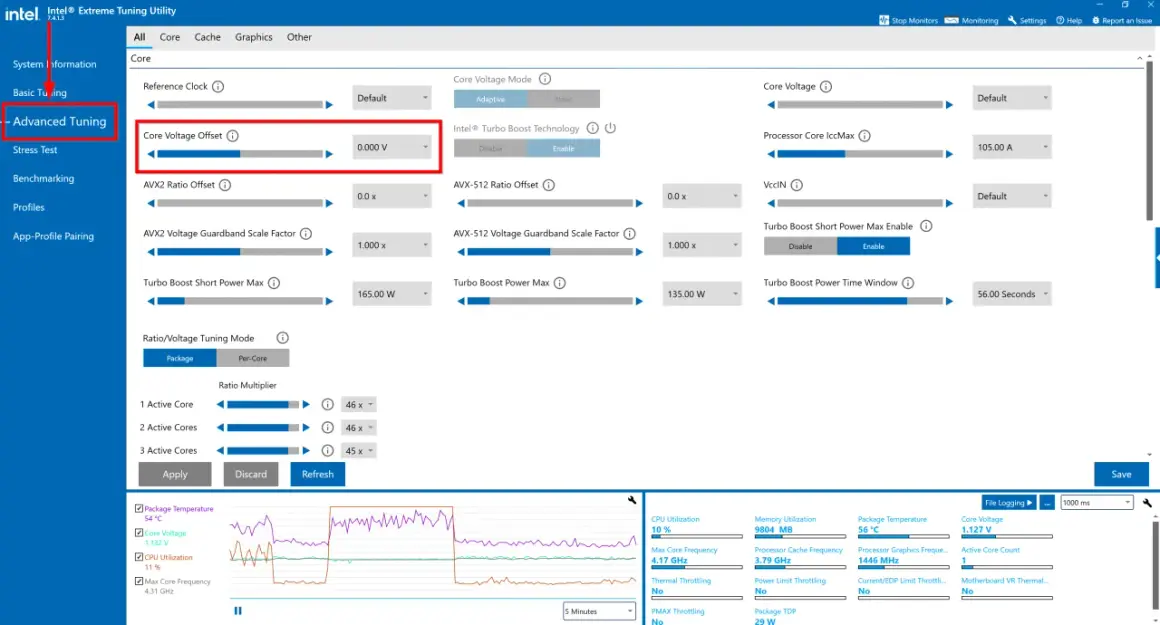Show Core Voltage Offset info tooltip
1160x625 pixels.
(x=232, y=135)
